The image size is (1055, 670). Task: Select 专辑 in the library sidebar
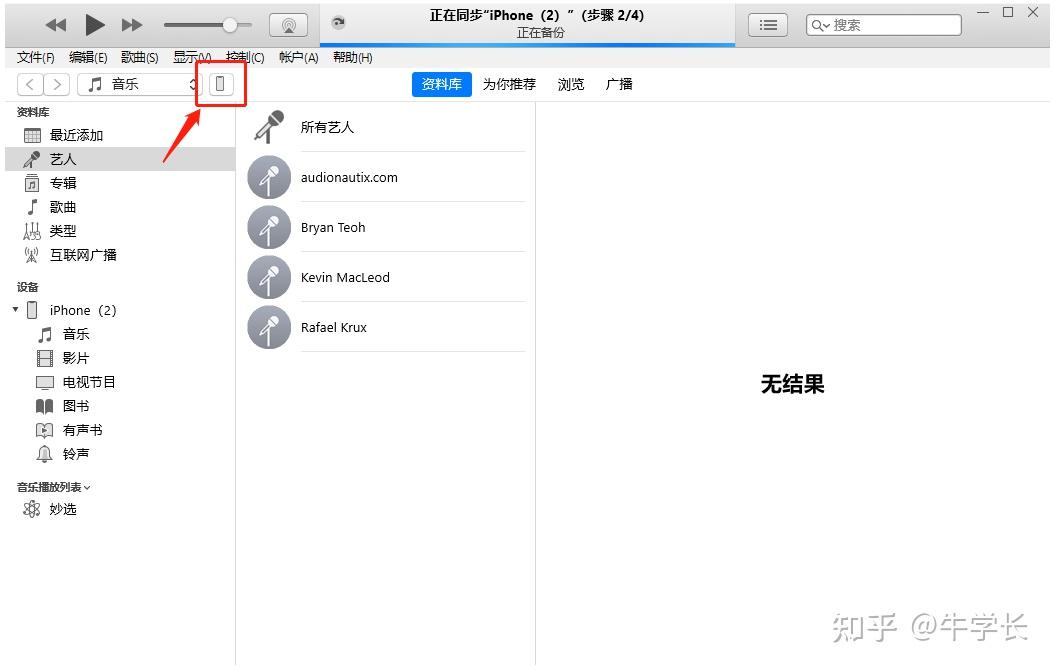click(62, 182)
